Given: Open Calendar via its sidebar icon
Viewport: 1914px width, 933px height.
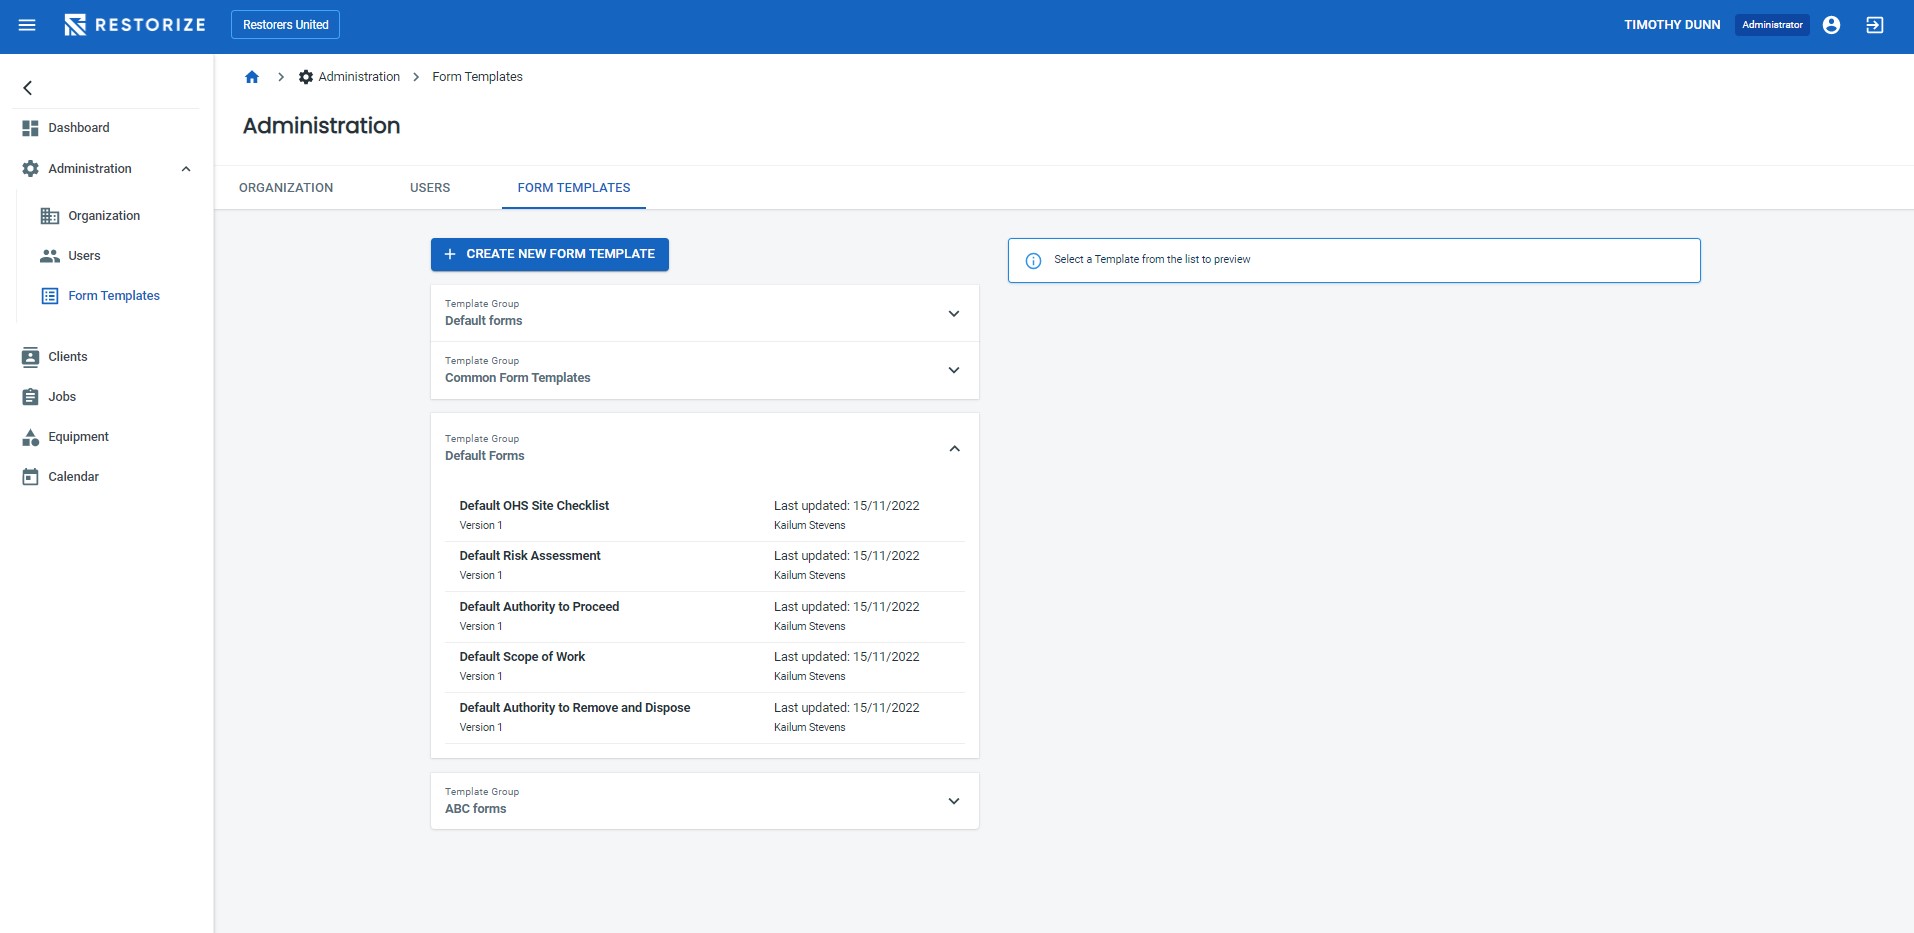Looking at the screenshot, I should [x=31, y=477].
